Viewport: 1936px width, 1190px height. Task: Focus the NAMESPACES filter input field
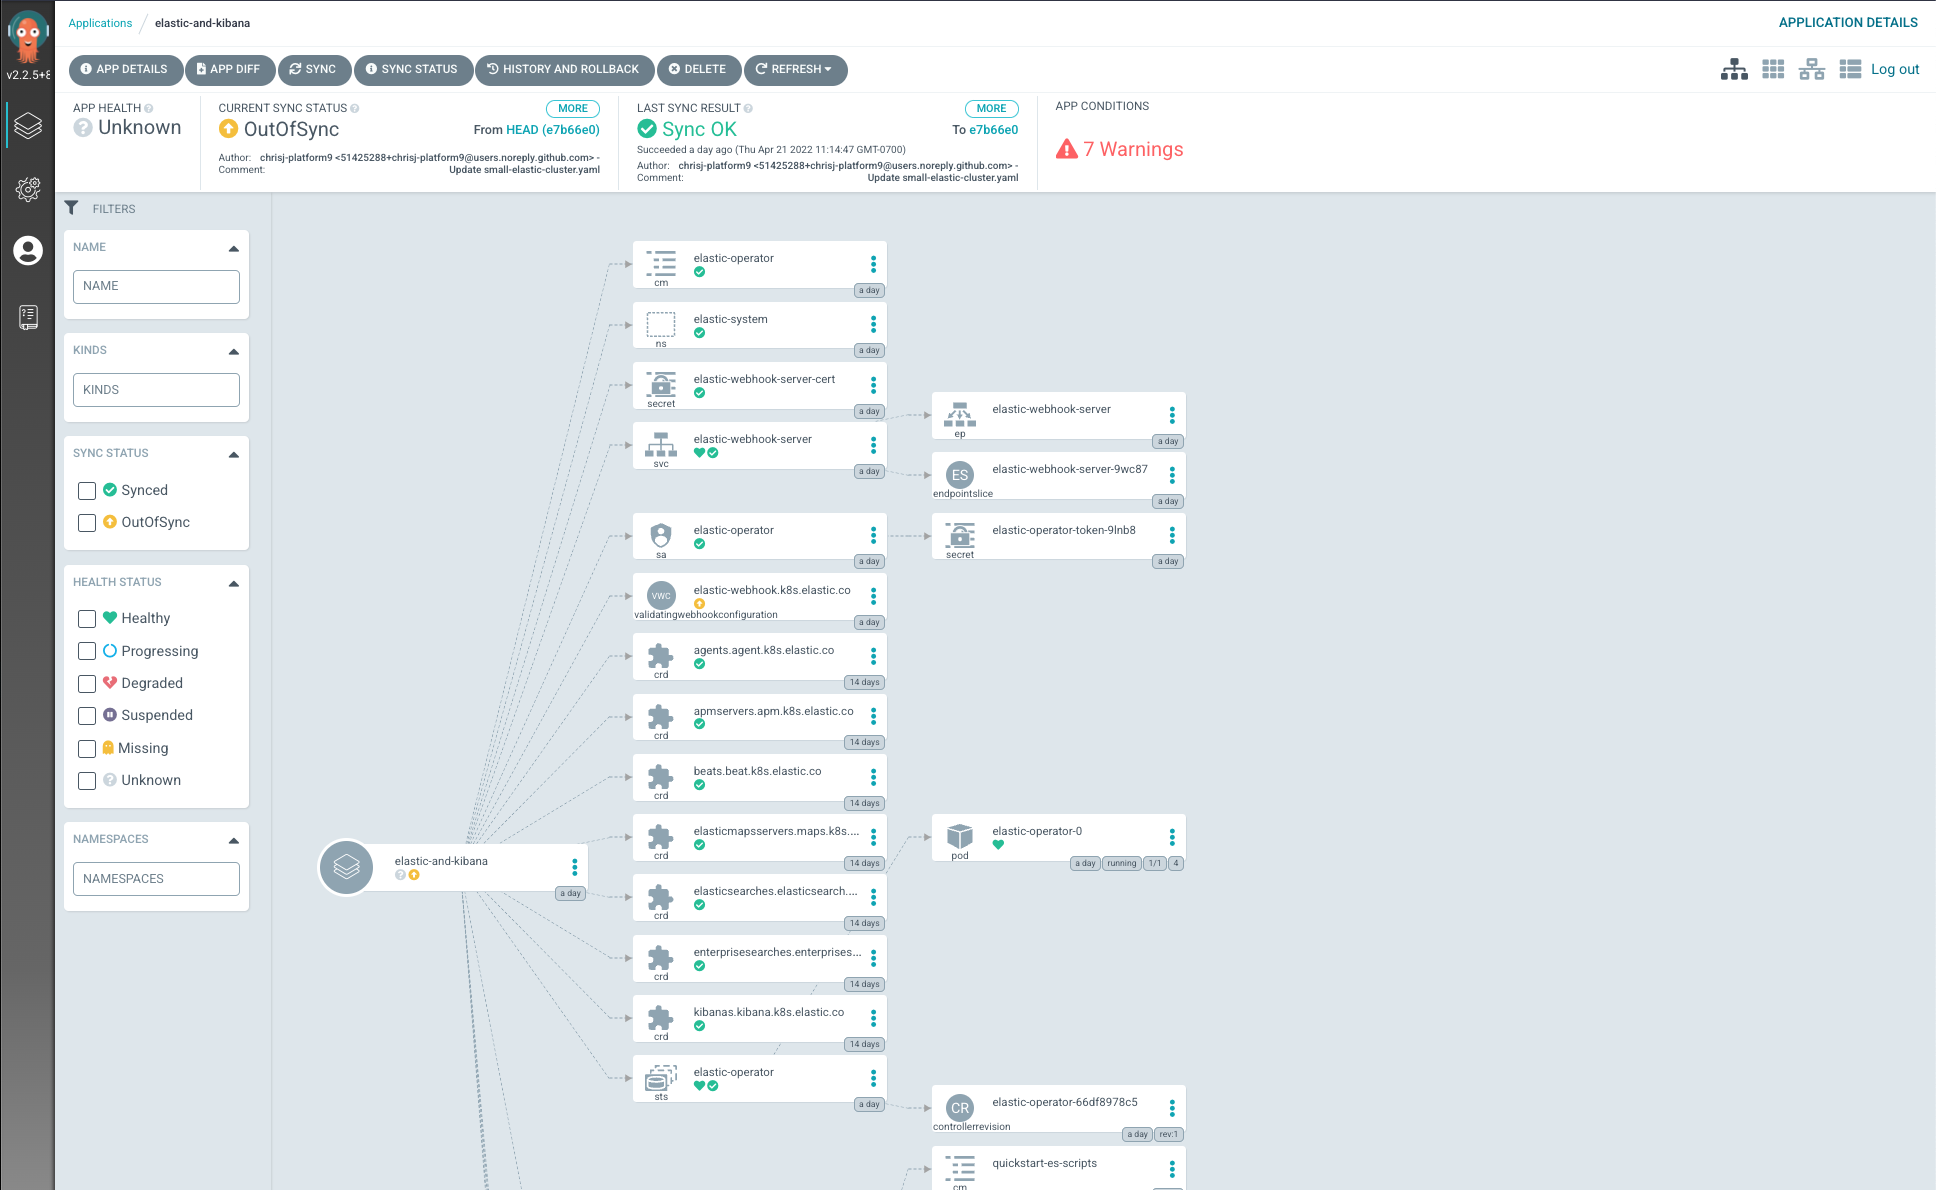pos(156,879)
